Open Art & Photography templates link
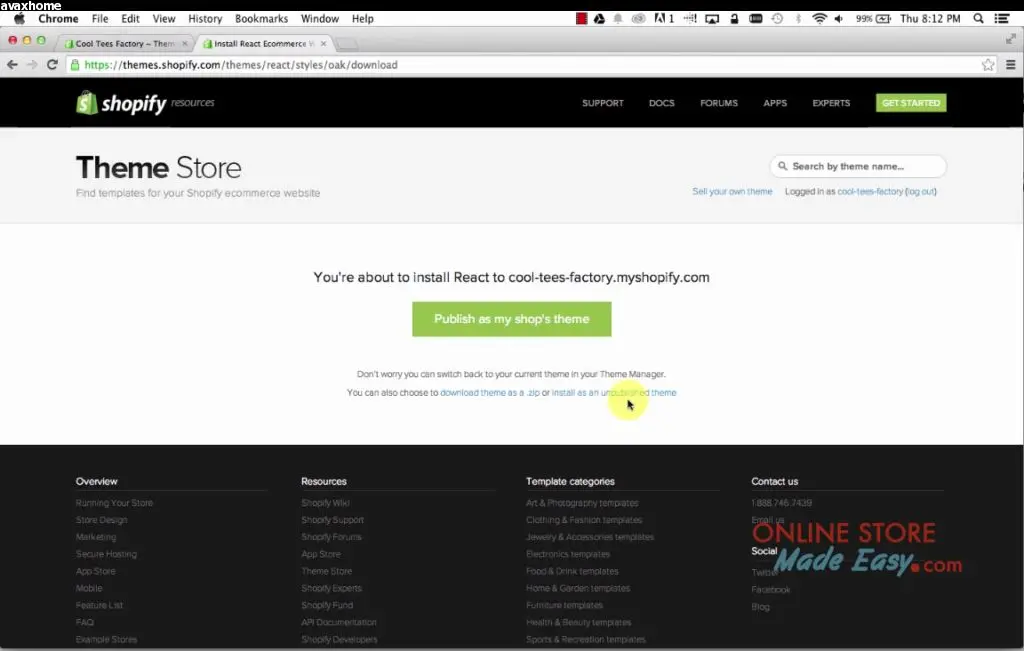 582,503
